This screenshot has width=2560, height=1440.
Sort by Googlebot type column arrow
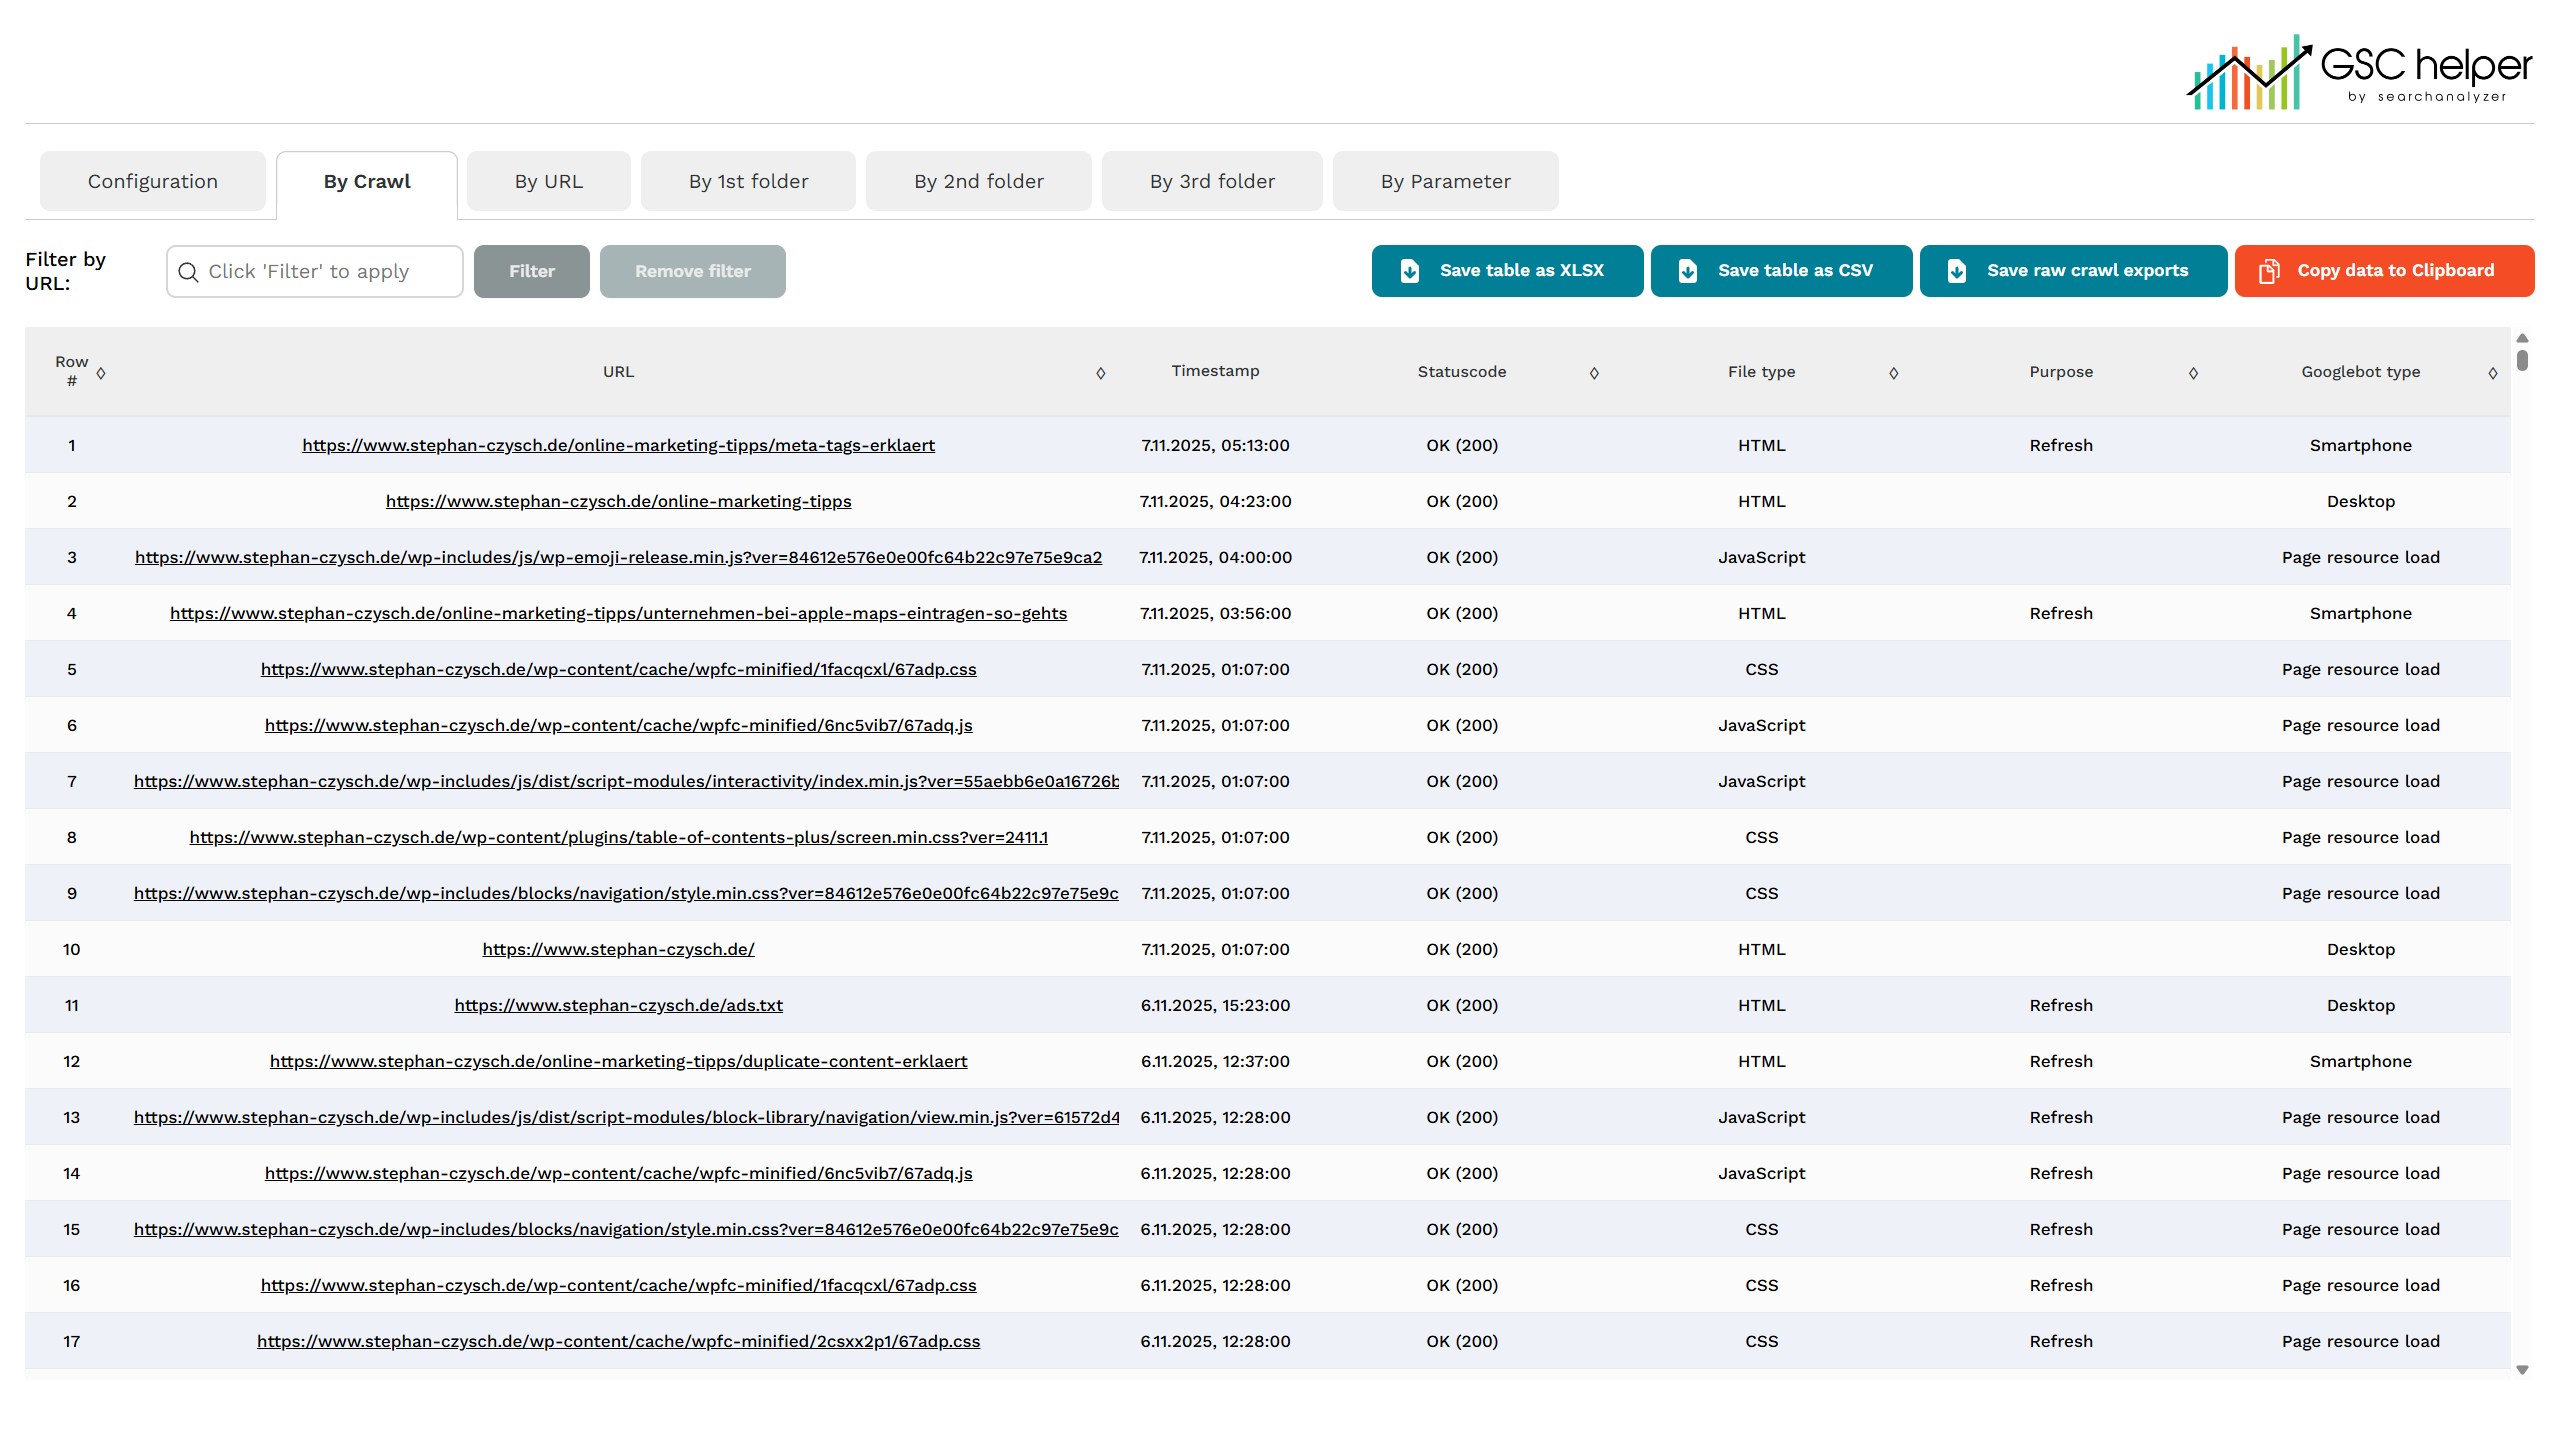pos(2493,373)
